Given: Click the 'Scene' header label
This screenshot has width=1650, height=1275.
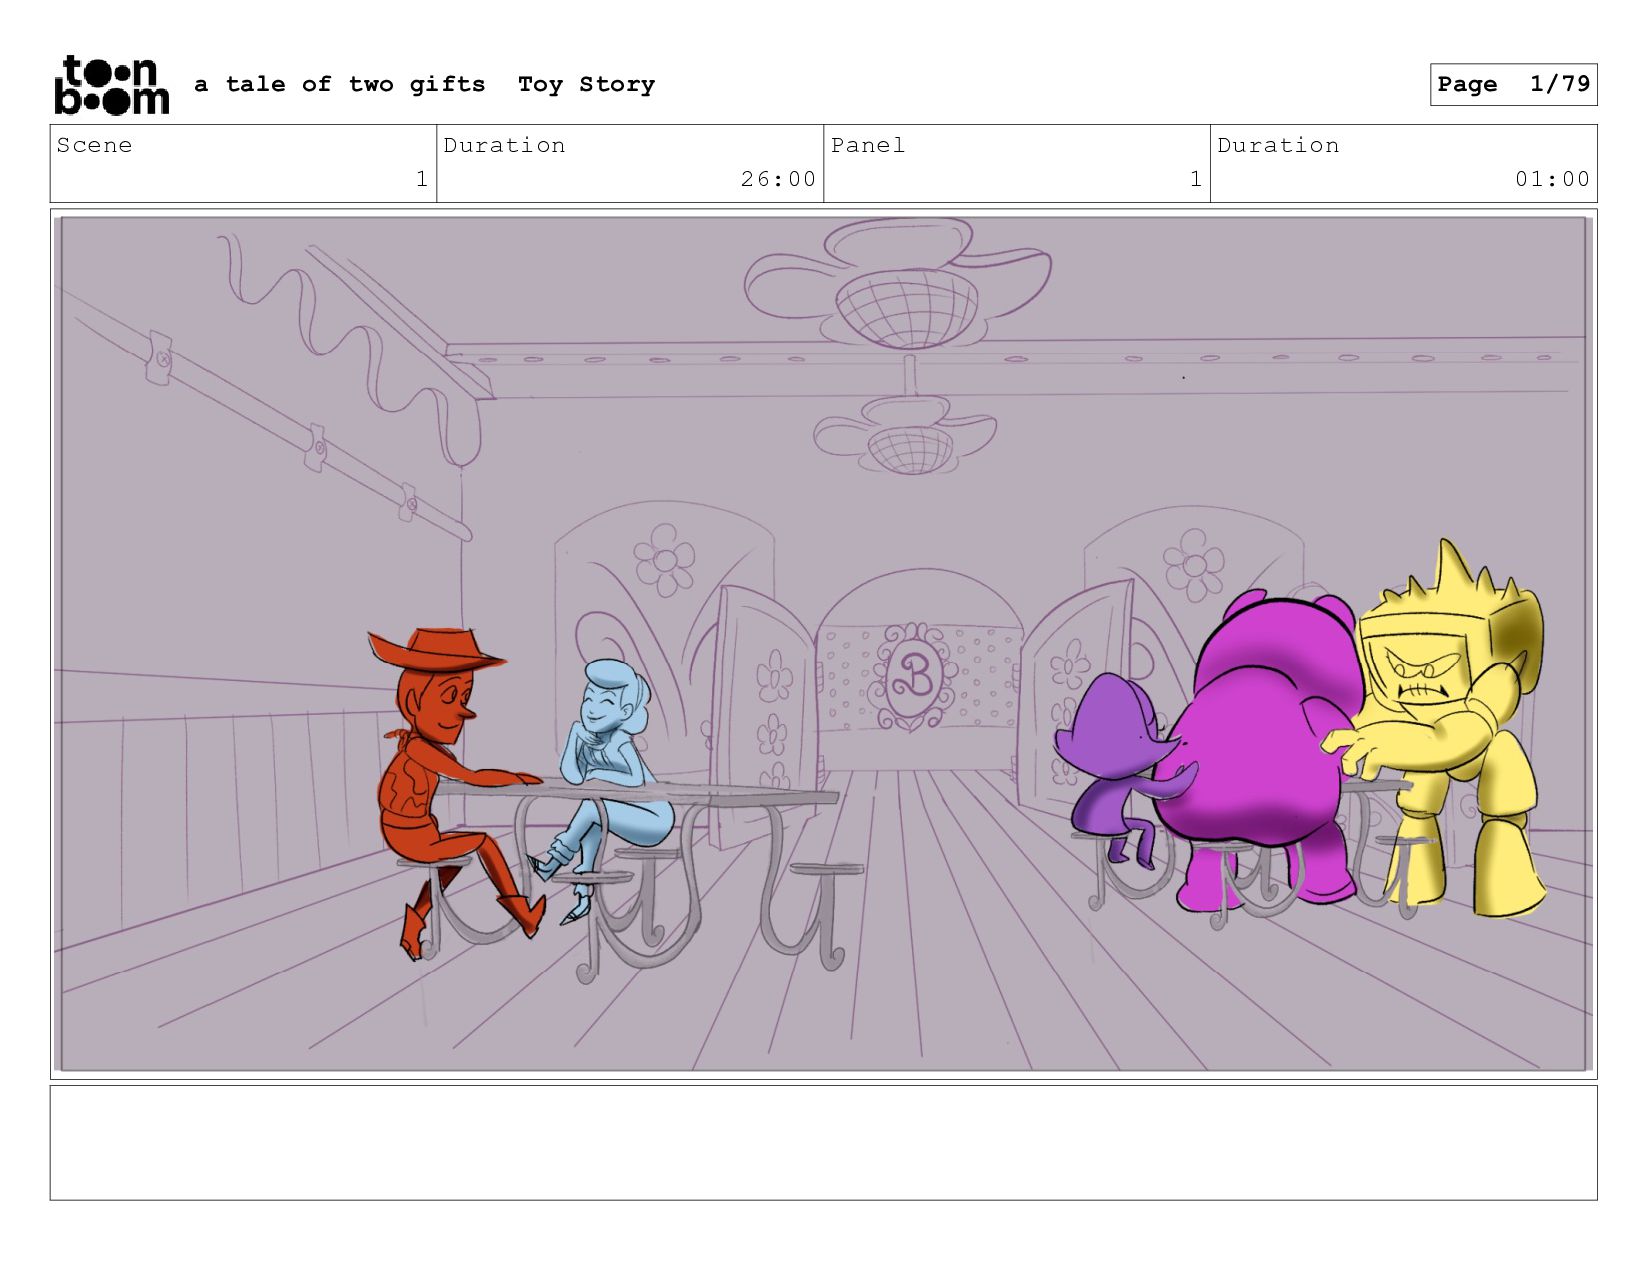Looking at the screenshot, I should [95, 145].
